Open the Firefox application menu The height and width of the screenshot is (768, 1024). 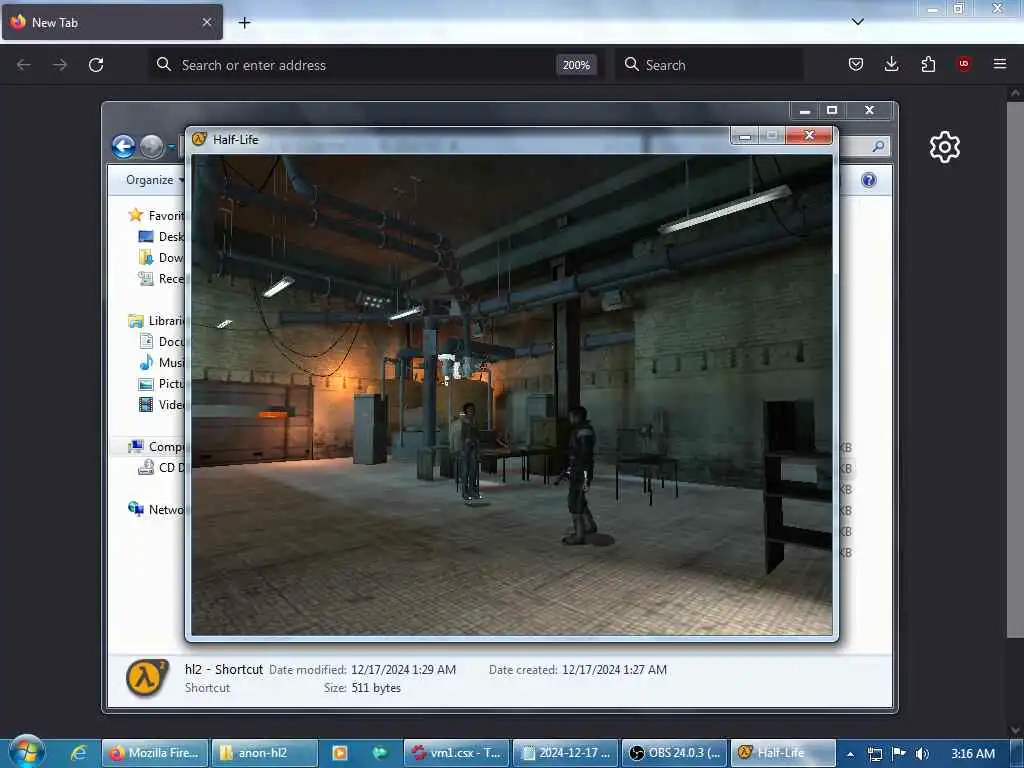tap(999, 64)
